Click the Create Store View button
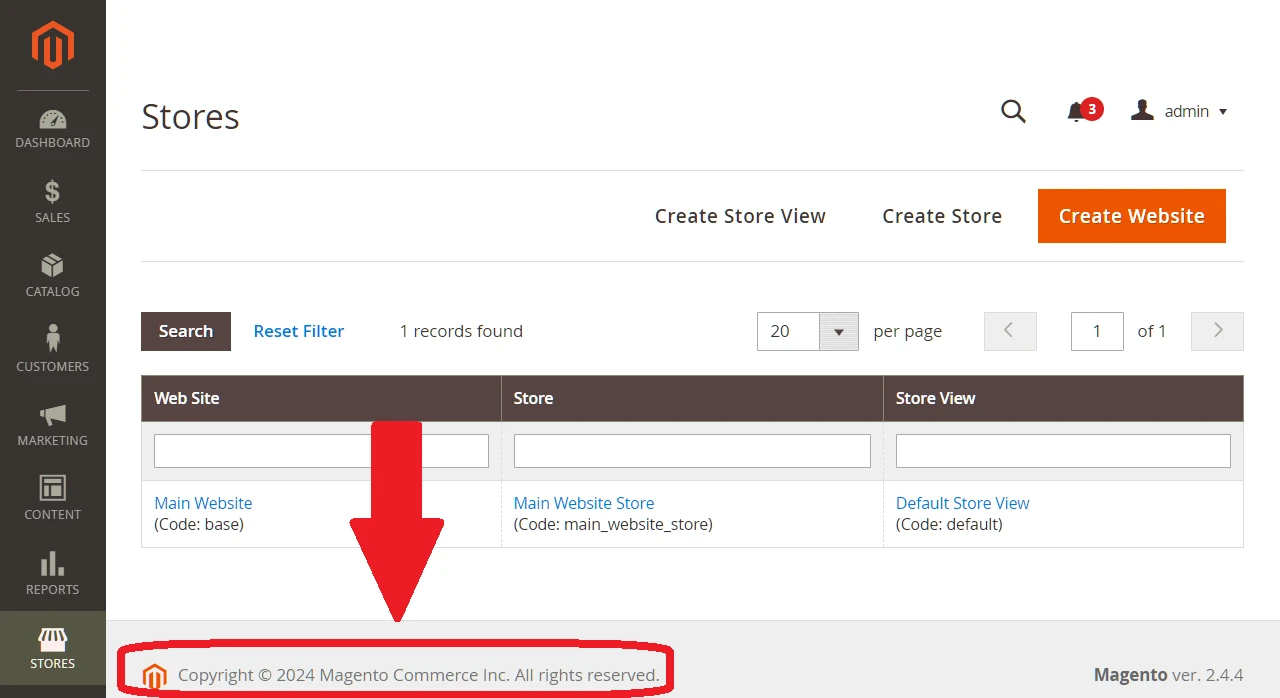This screenshot has height=698, width=1280. tap(740, 216)
